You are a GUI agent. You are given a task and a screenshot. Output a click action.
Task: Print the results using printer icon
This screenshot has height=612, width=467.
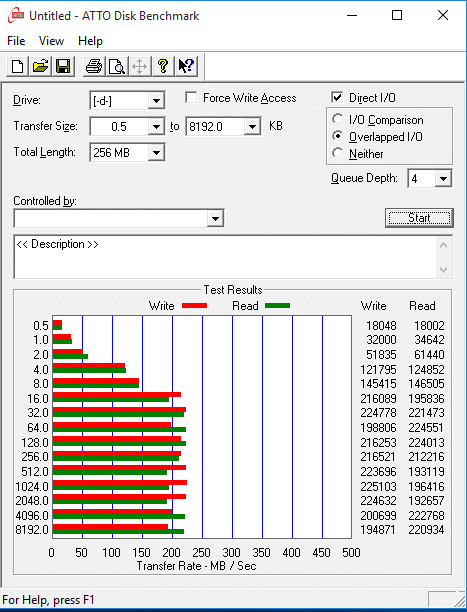coord(94,66)
